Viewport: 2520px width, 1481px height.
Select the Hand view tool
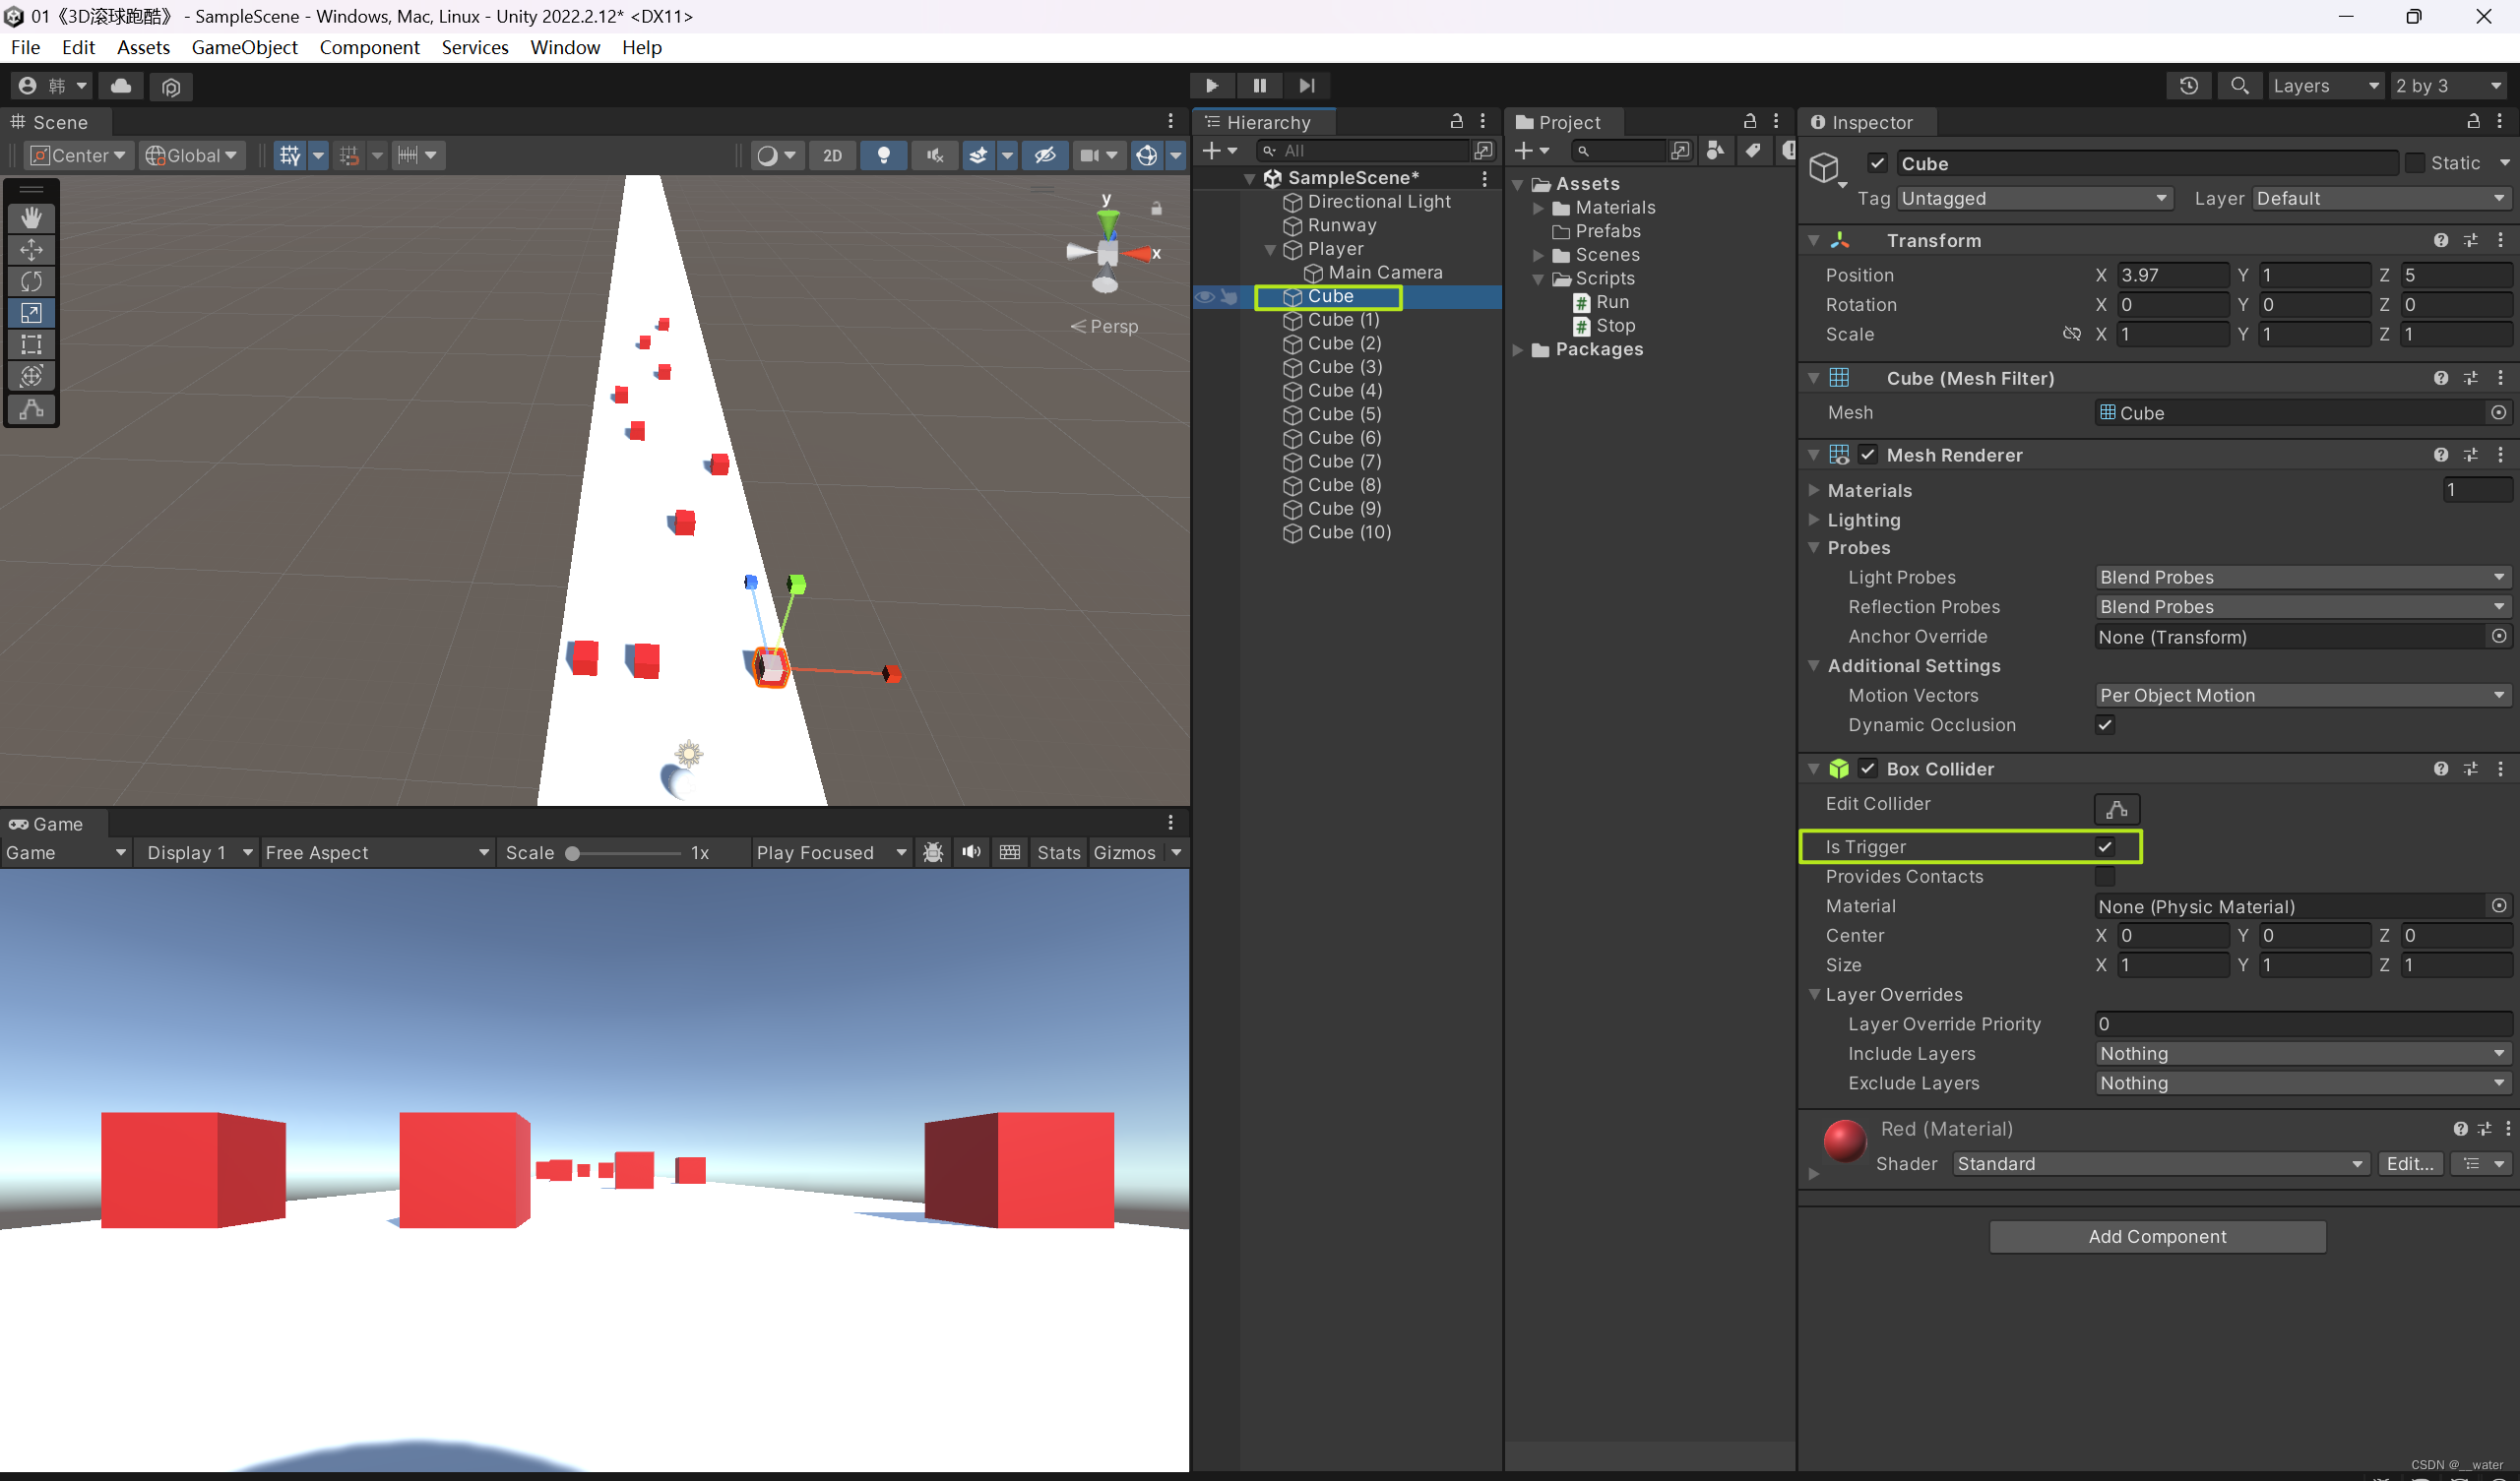click(31, 218)
